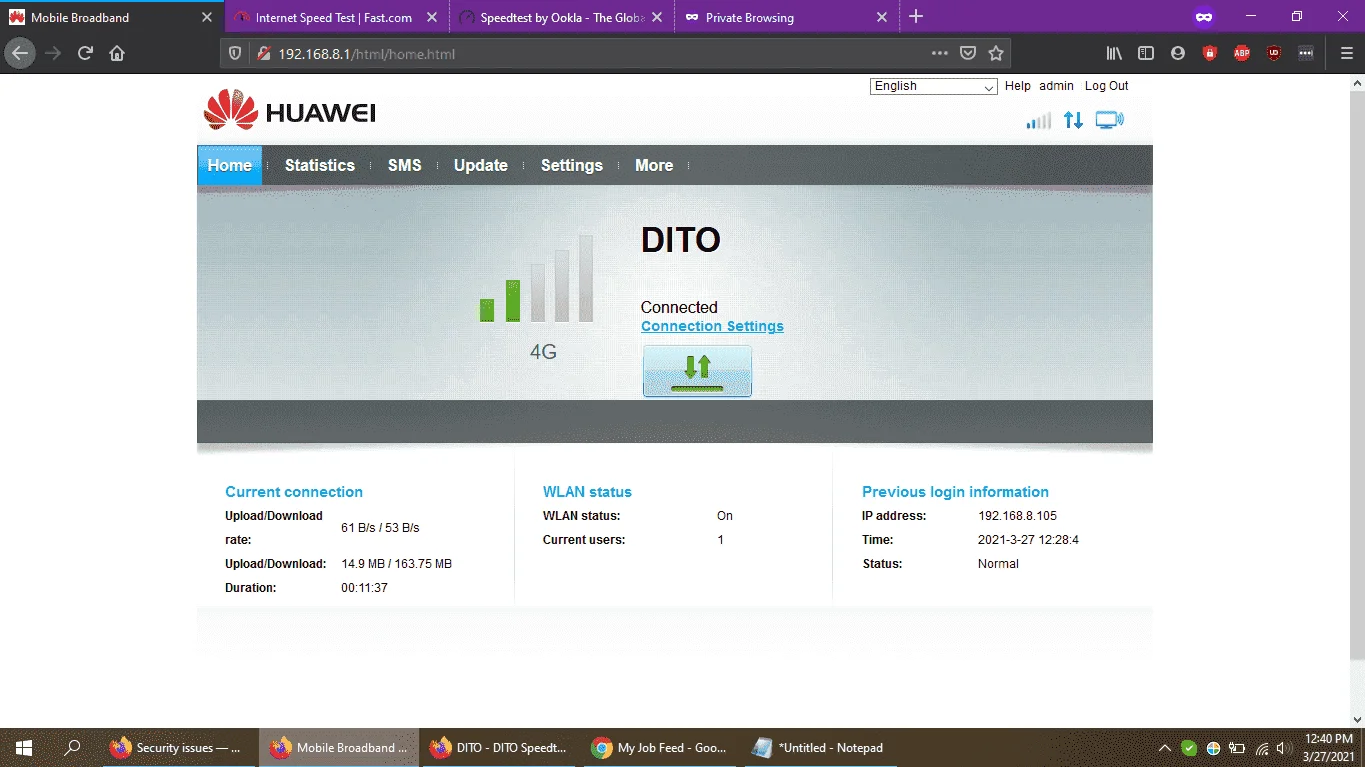The width and height of the screenshot is (1365, 767).
Task: Click Log Out
Action: [x=1106, y=86]
